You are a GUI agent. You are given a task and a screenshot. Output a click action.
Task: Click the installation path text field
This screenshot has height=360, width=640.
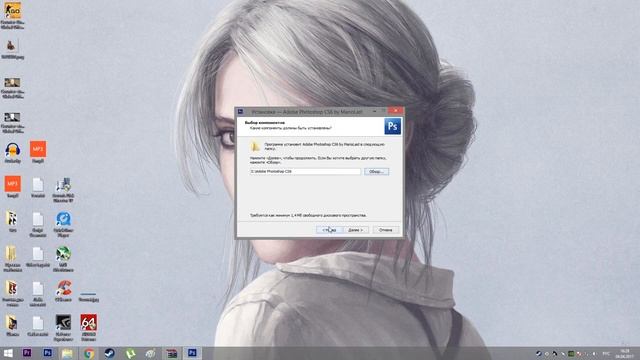tap(305, 171)
